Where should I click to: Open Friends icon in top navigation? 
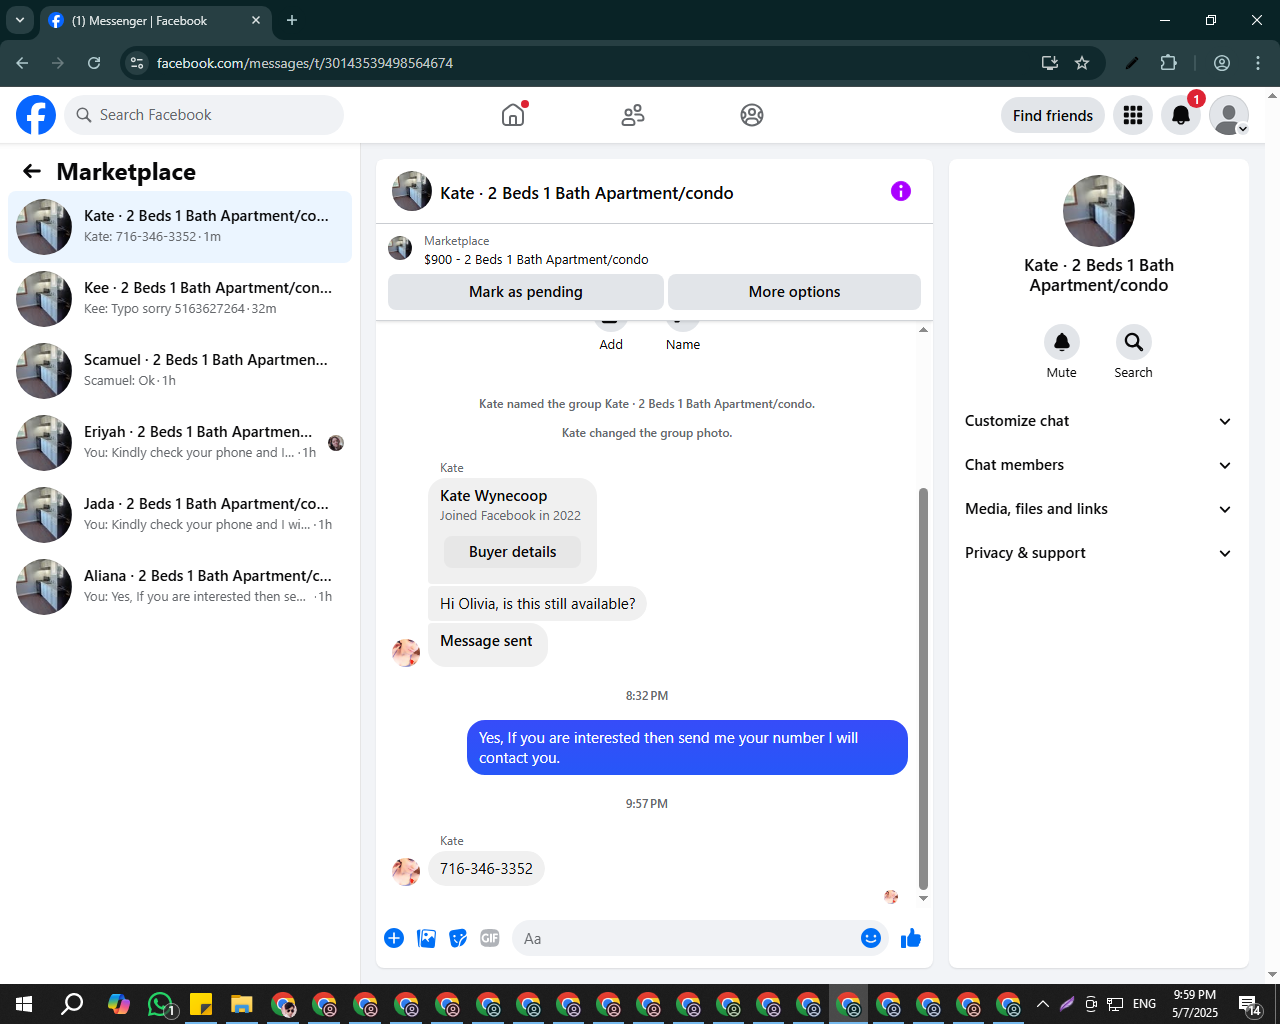pyautogui.click(x=633, y=115)
